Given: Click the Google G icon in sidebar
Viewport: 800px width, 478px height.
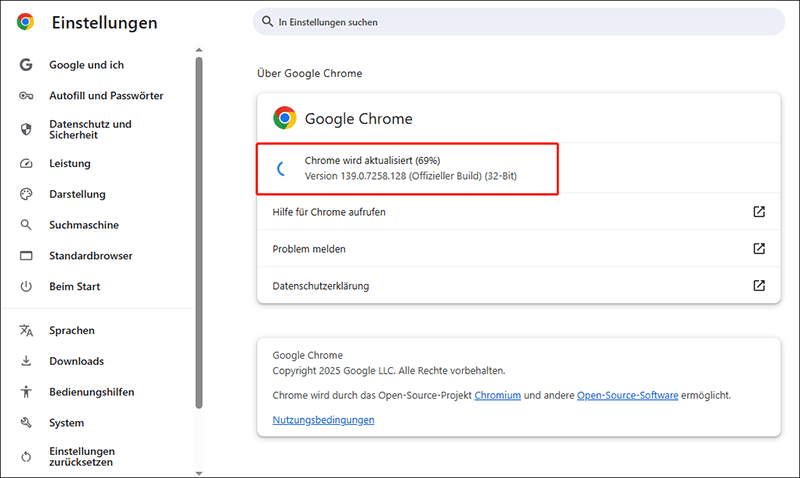Looking at the screenshot, I should click(26, 65).
